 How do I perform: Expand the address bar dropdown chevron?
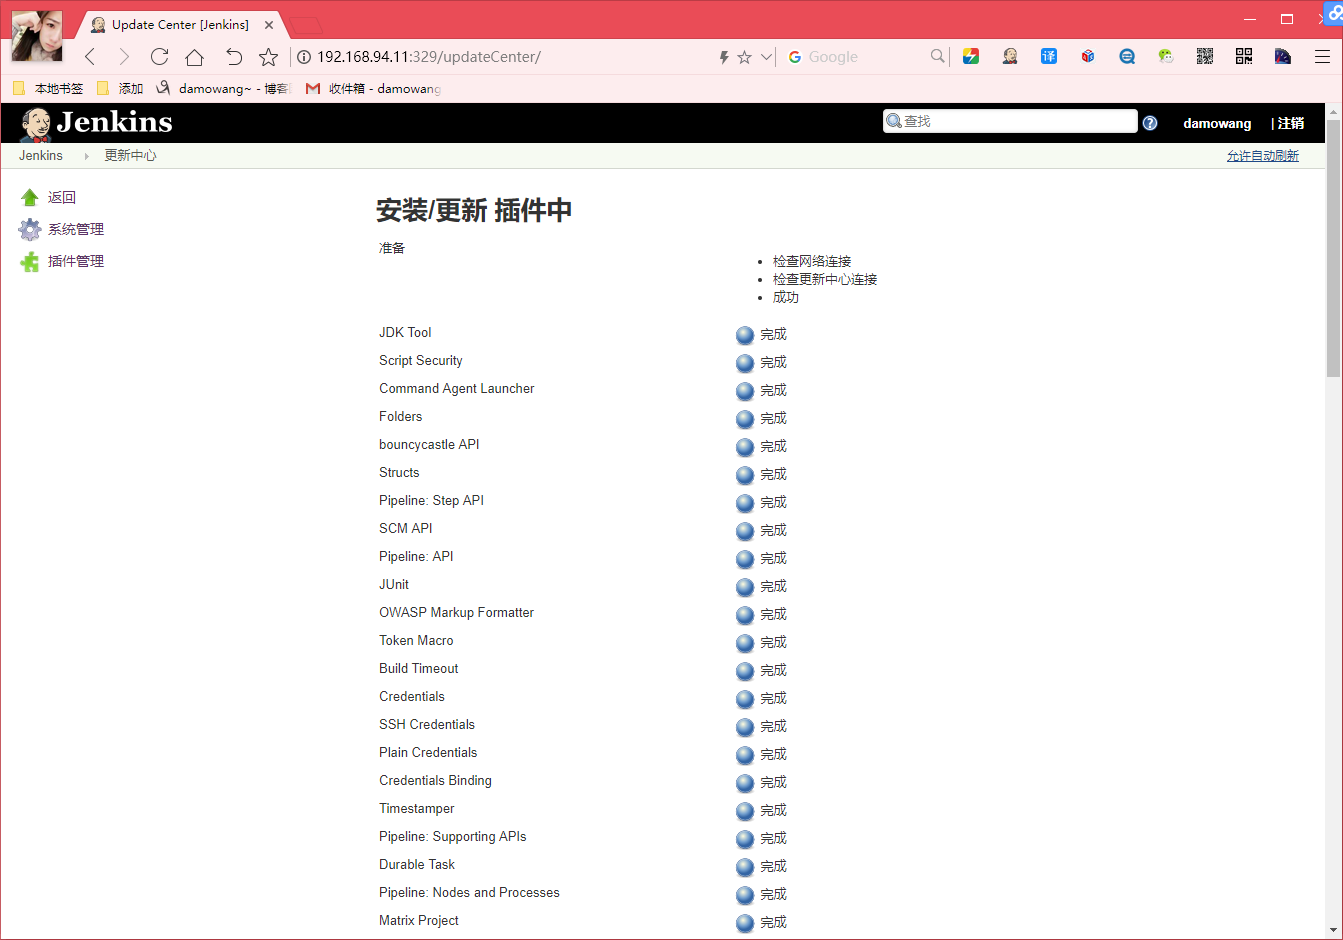(x=767, y=57)
